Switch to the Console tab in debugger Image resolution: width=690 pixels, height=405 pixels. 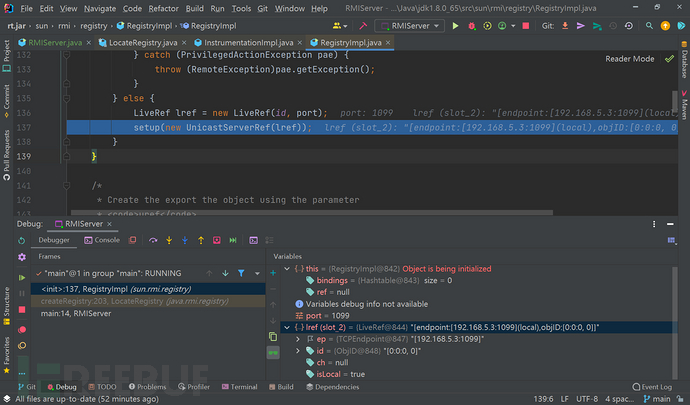pyautogui.click(x=102, y=240)
